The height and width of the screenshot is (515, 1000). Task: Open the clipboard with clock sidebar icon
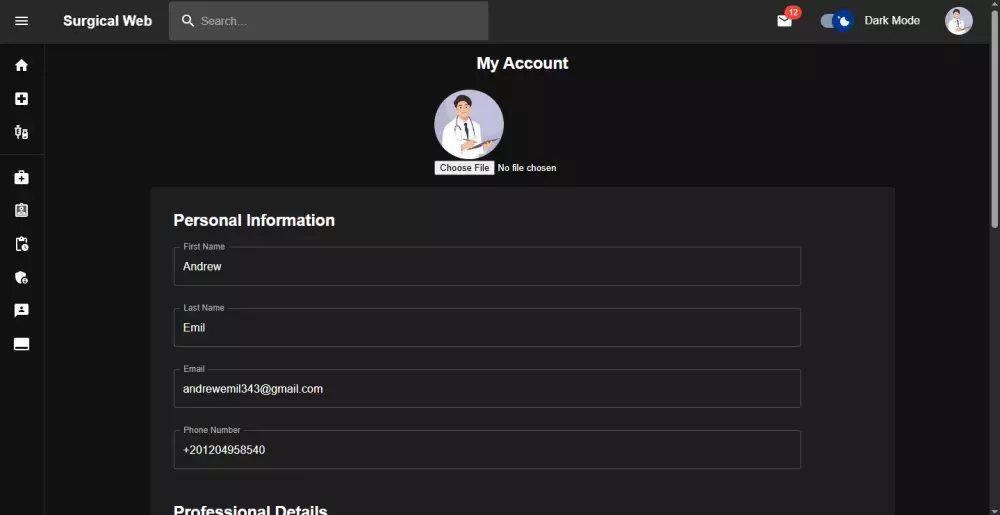click(x=22, y=244)
